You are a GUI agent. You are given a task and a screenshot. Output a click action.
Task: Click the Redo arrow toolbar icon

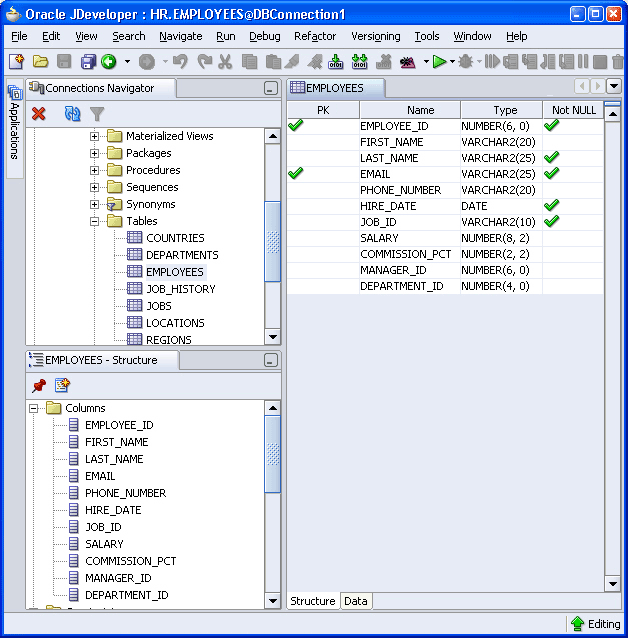[x=204, y=62]
